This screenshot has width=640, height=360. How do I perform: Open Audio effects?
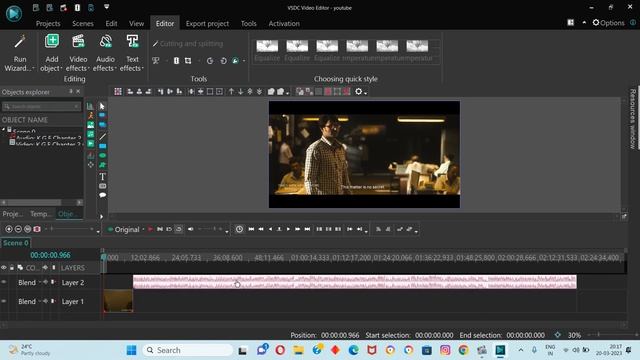click(x=105, y=53)
